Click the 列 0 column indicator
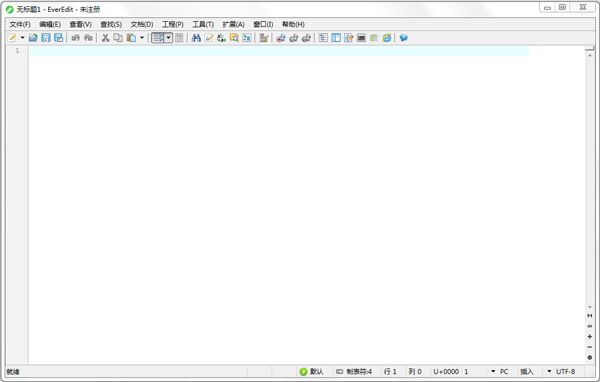 coord(415,372)
